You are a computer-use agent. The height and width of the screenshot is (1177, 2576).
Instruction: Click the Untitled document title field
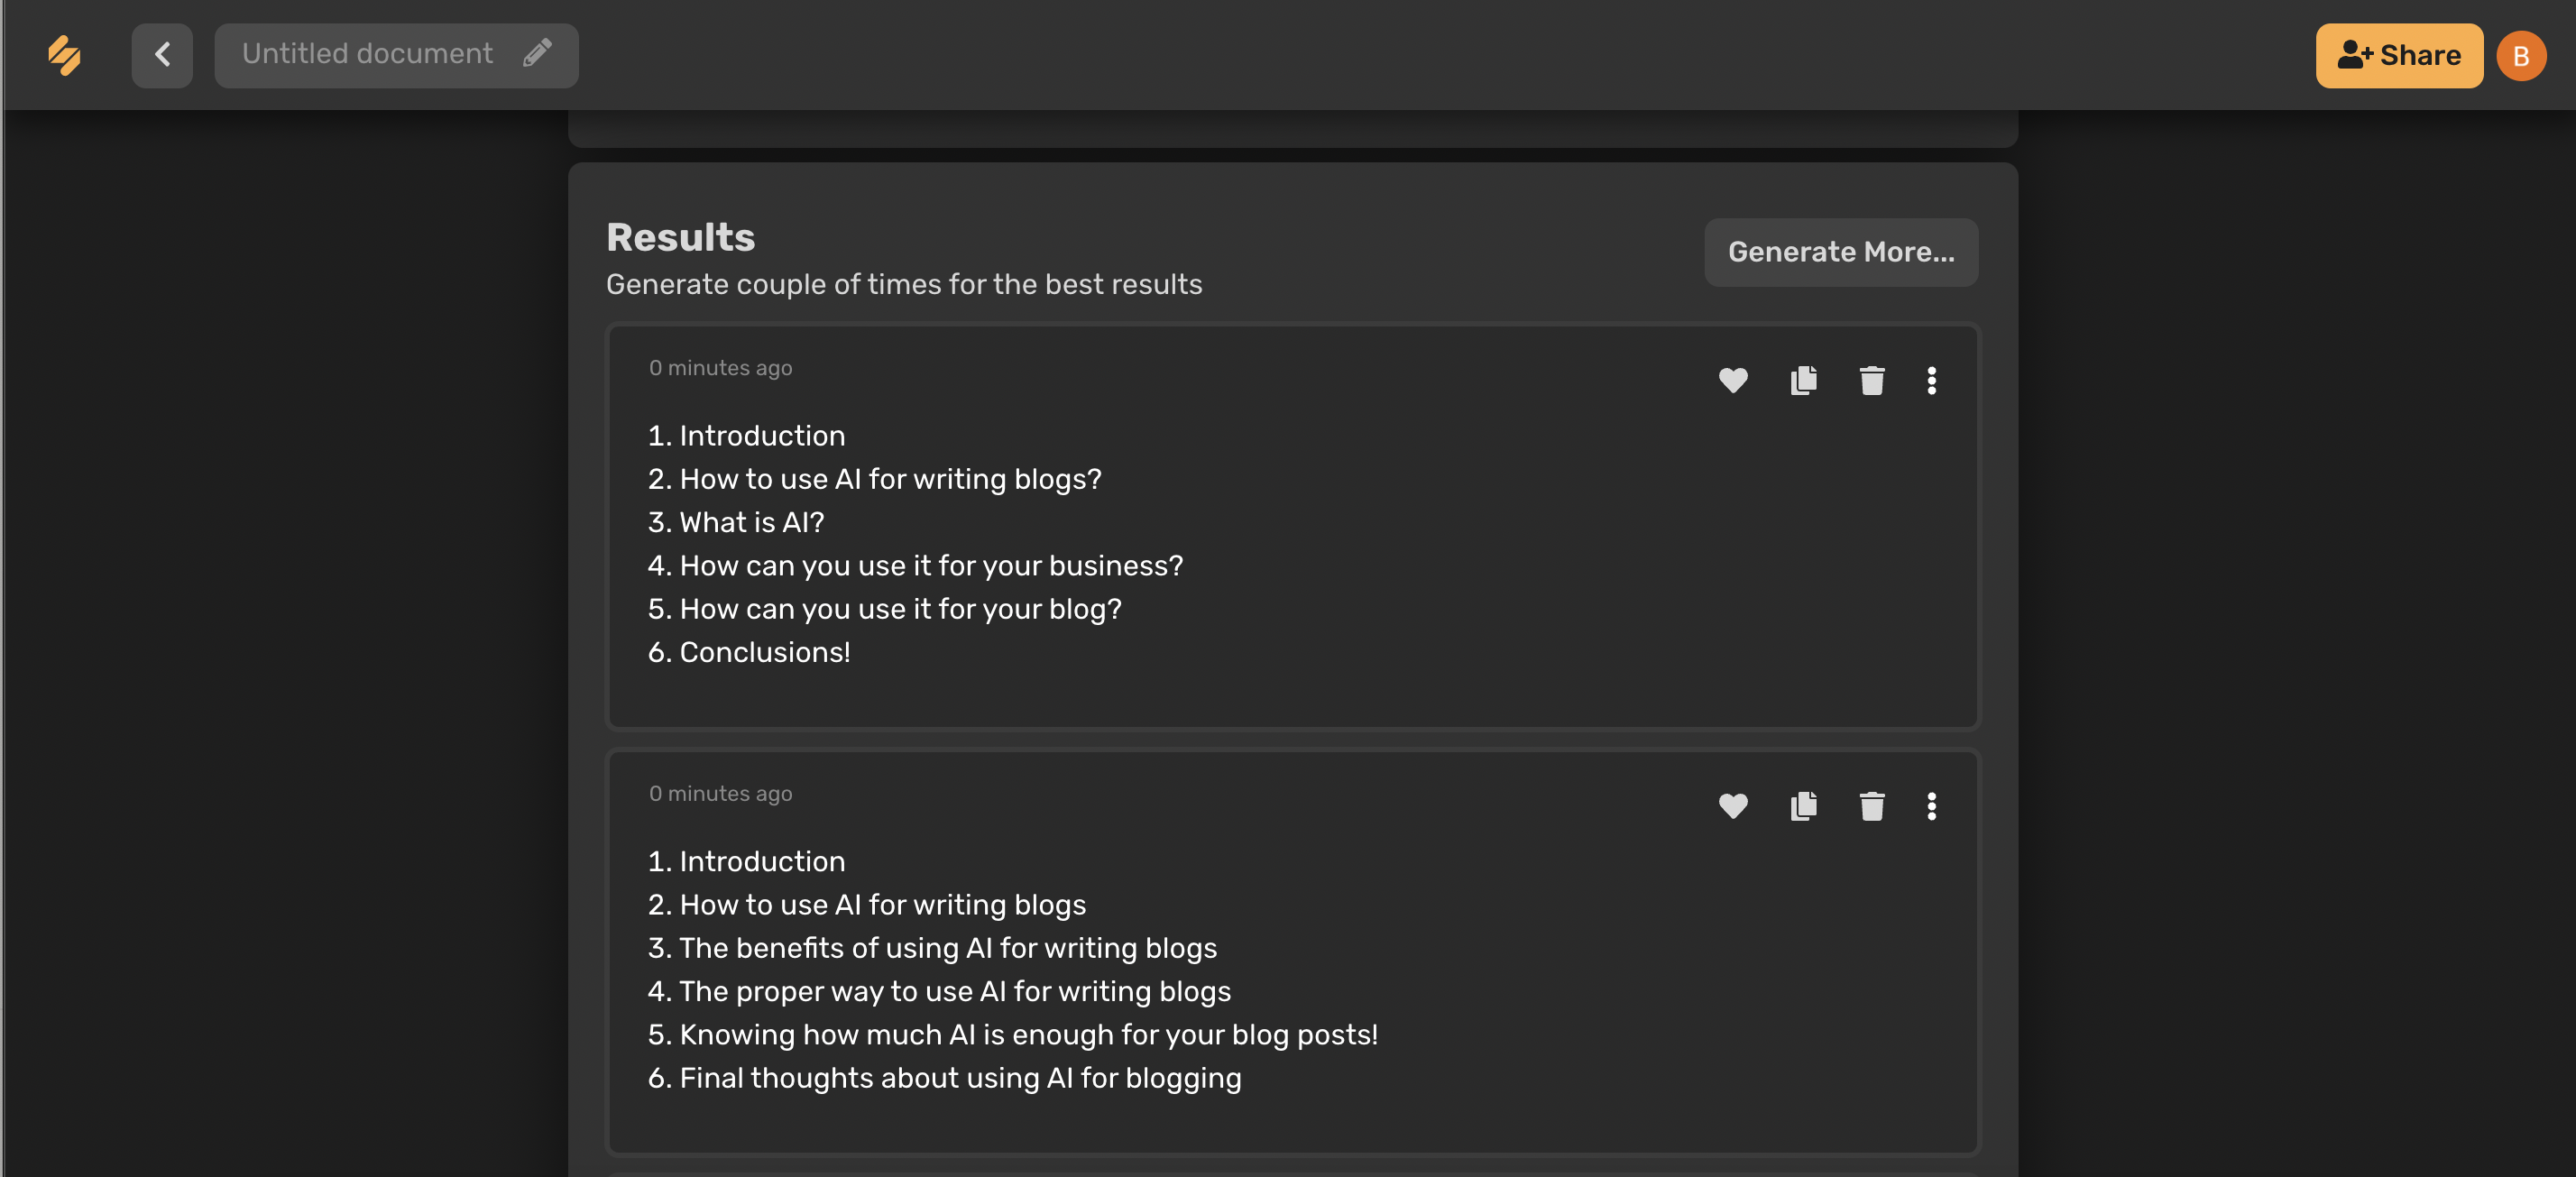click(396, 55)
